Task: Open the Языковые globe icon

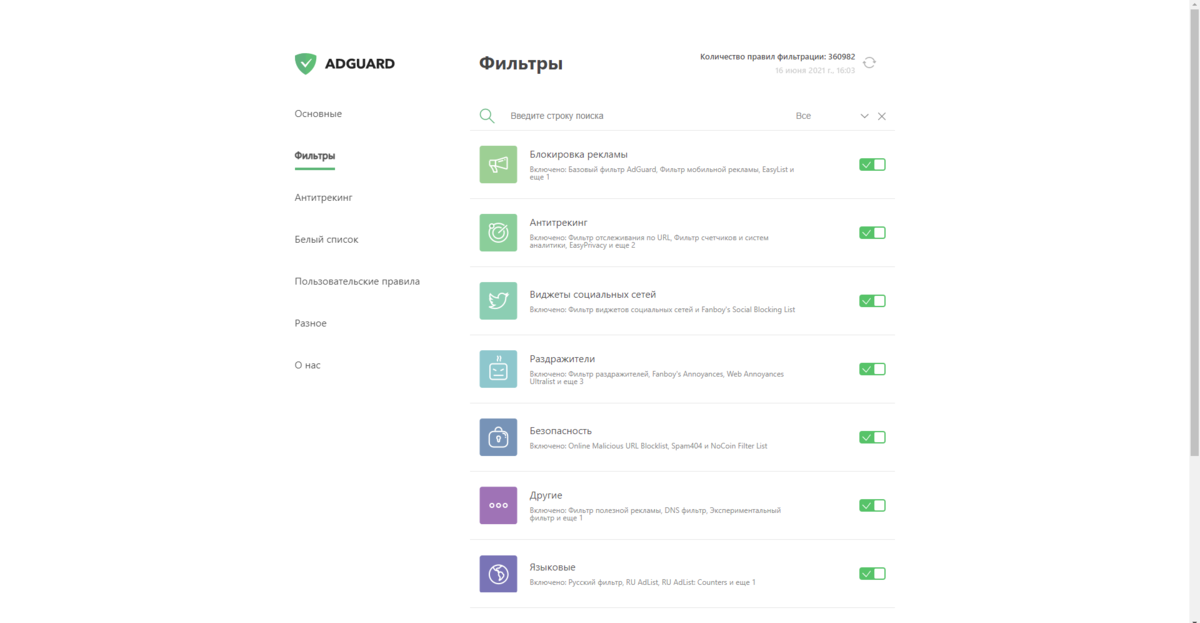Action: click(x=498, y=574)
